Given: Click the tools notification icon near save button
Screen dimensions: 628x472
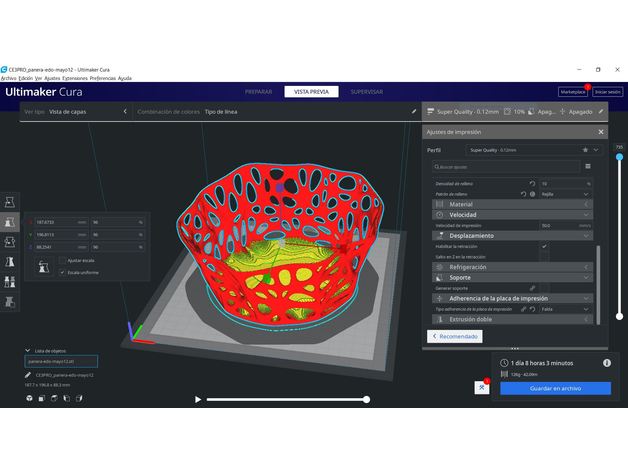Looking at the screenshot, I should (x=482, y=387).
